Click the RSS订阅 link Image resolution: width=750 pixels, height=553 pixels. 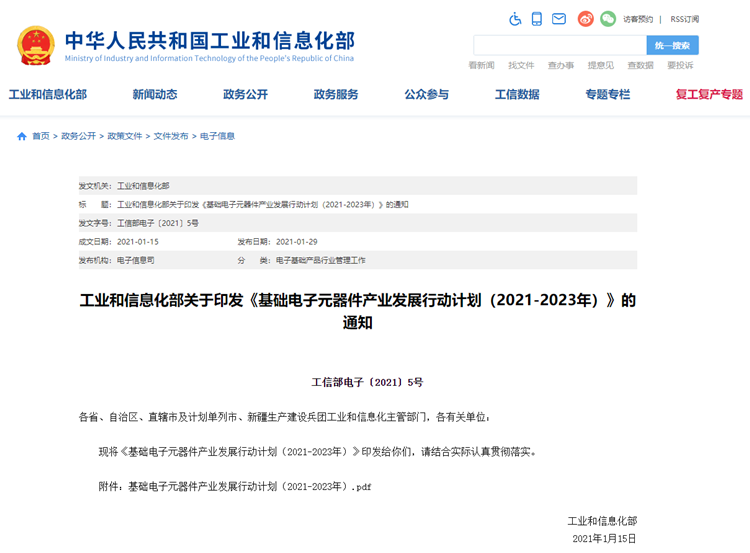(x=685, y=19)
